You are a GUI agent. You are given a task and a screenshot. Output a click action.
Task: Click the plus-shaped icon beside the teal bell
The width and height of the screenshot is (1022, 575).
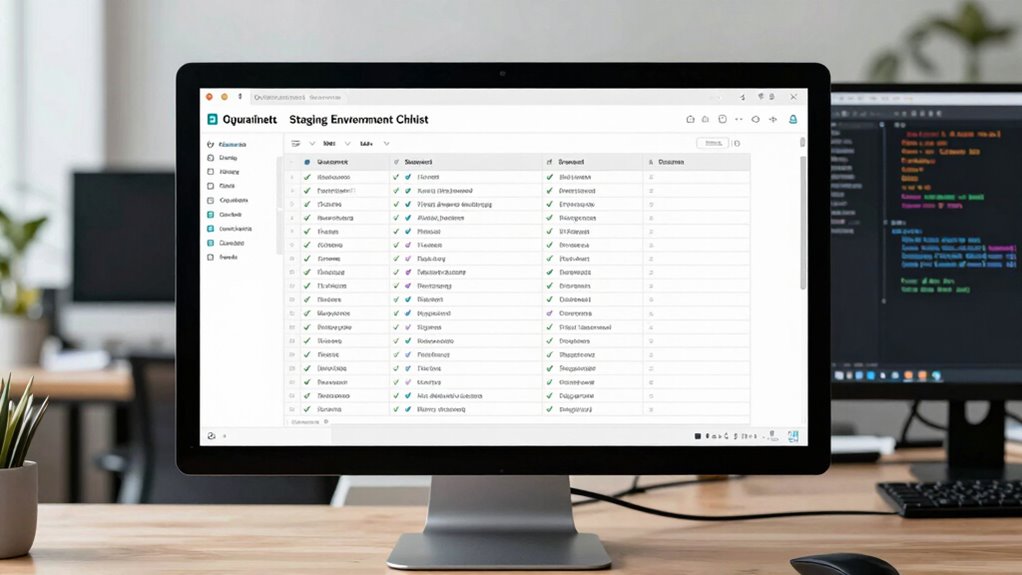click(x=773, y=119)
